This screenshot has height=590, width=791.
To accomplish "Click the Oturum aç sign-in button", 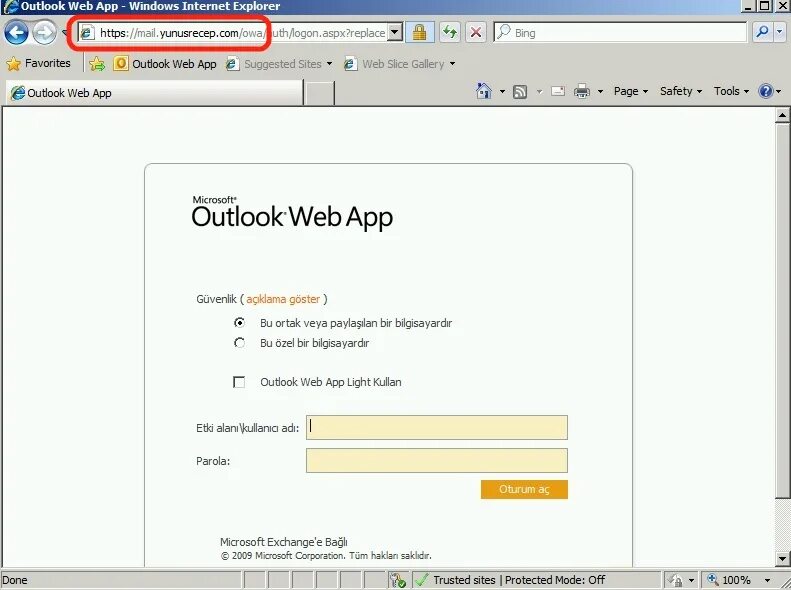I will (x=524, y=489).
